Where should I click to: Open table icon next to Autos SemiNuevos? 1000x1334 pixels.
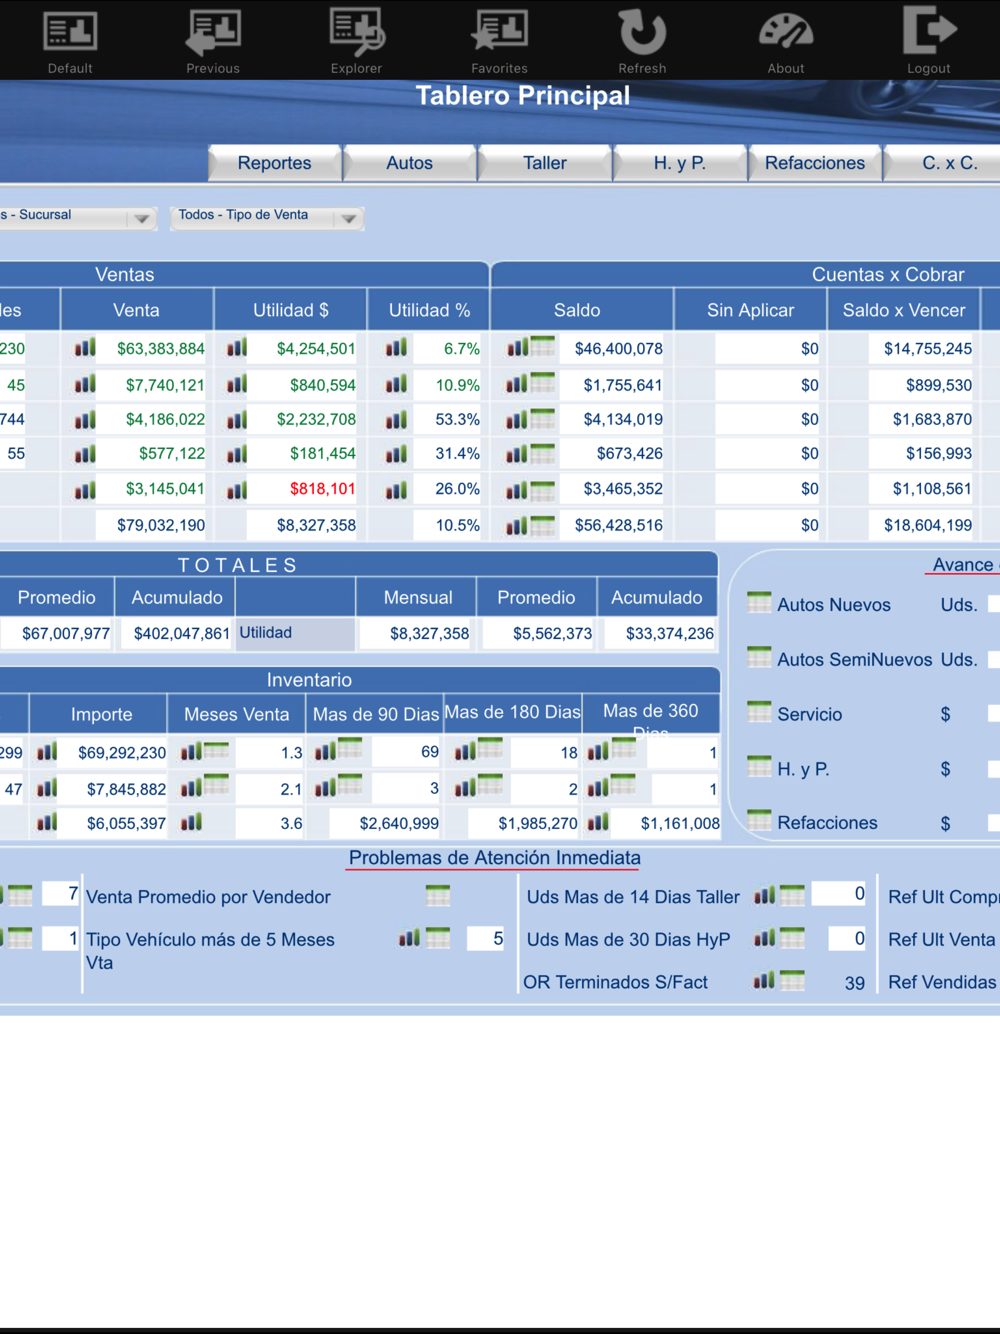[760, 657]
